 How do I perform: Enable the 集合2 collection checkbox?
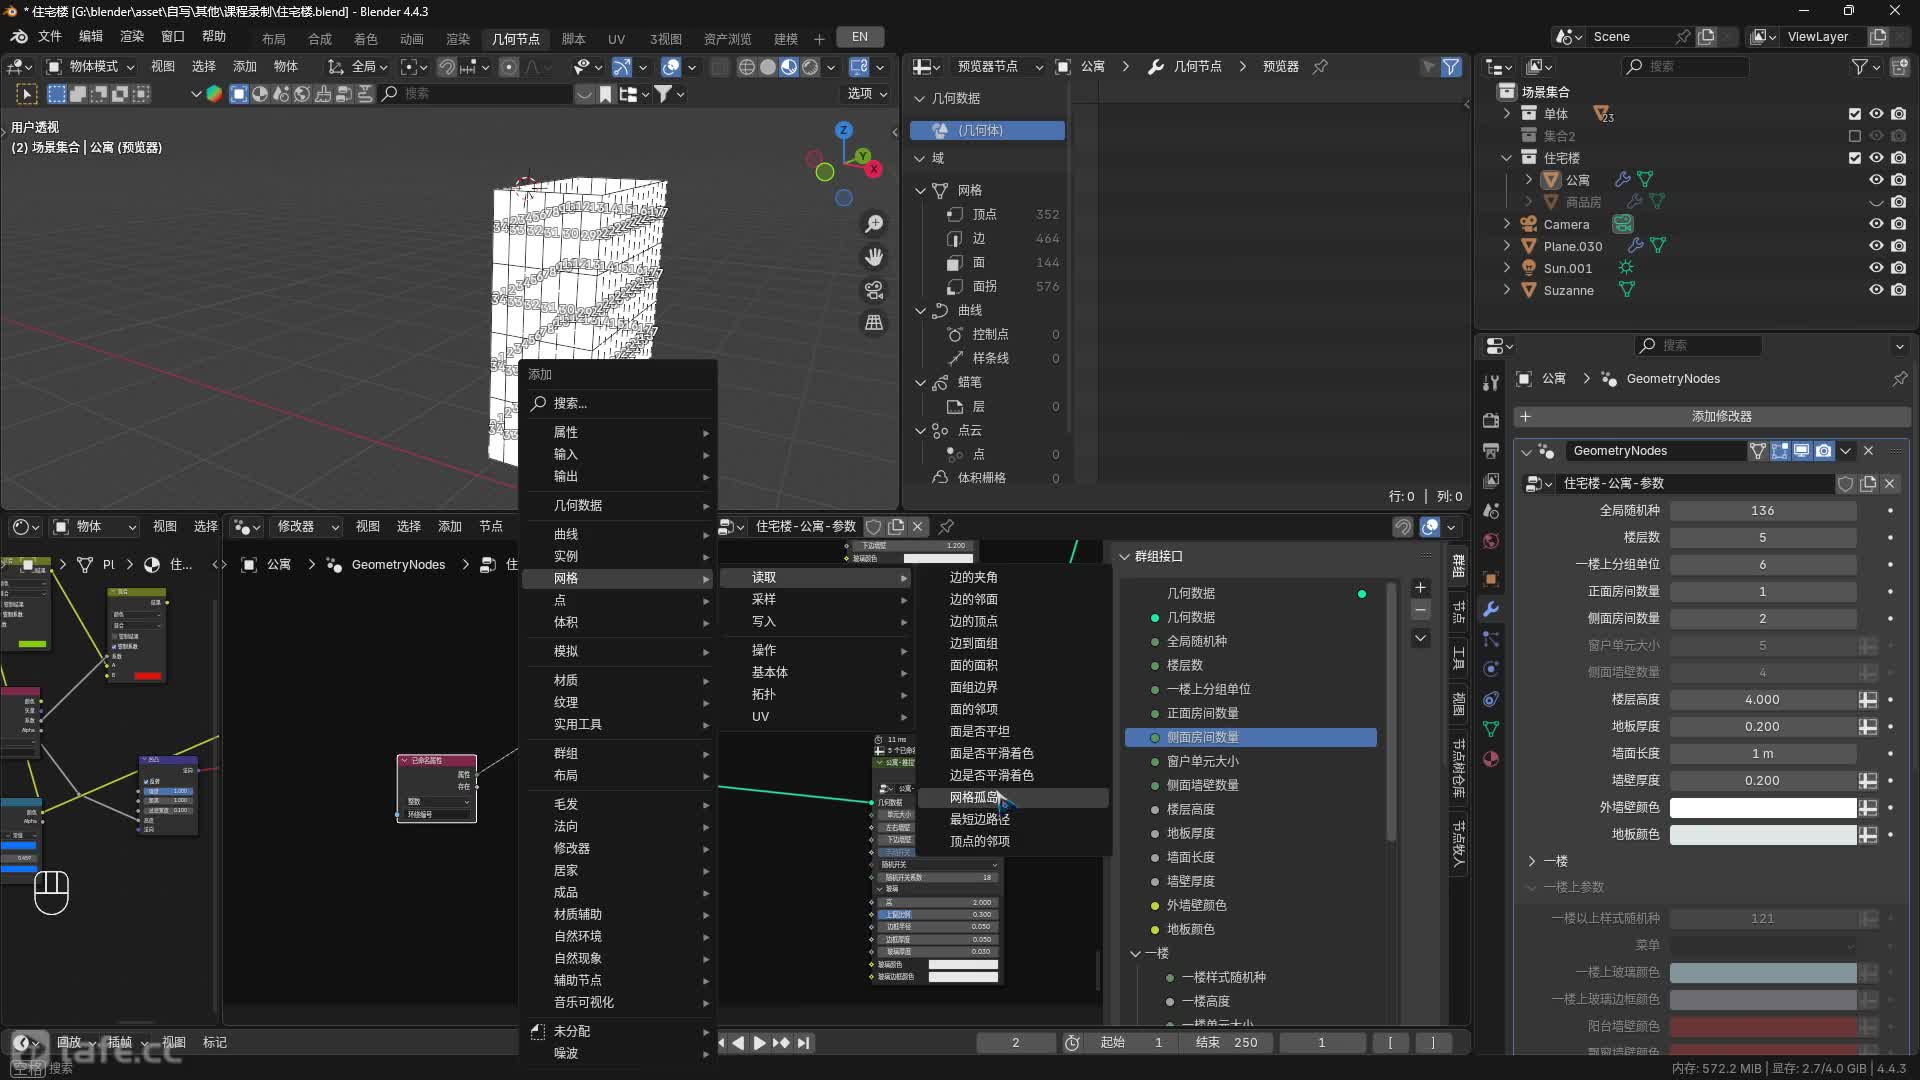(x=1855, y=136)
